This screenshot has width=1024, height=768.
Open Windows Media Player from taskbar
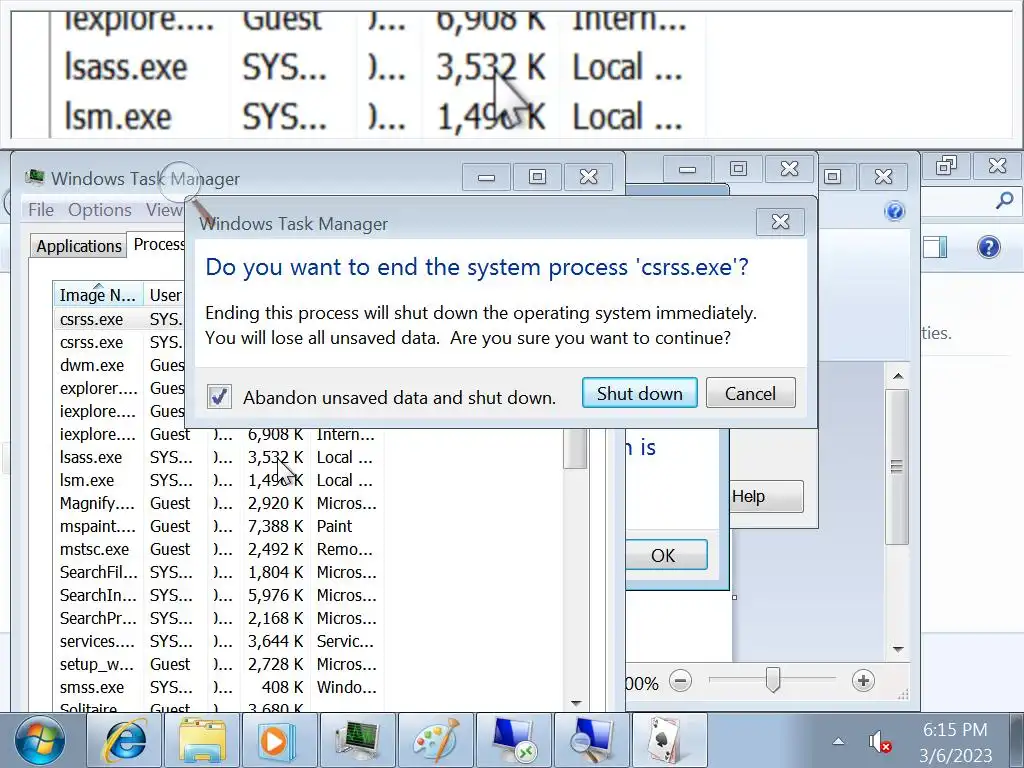click(280, 741)
